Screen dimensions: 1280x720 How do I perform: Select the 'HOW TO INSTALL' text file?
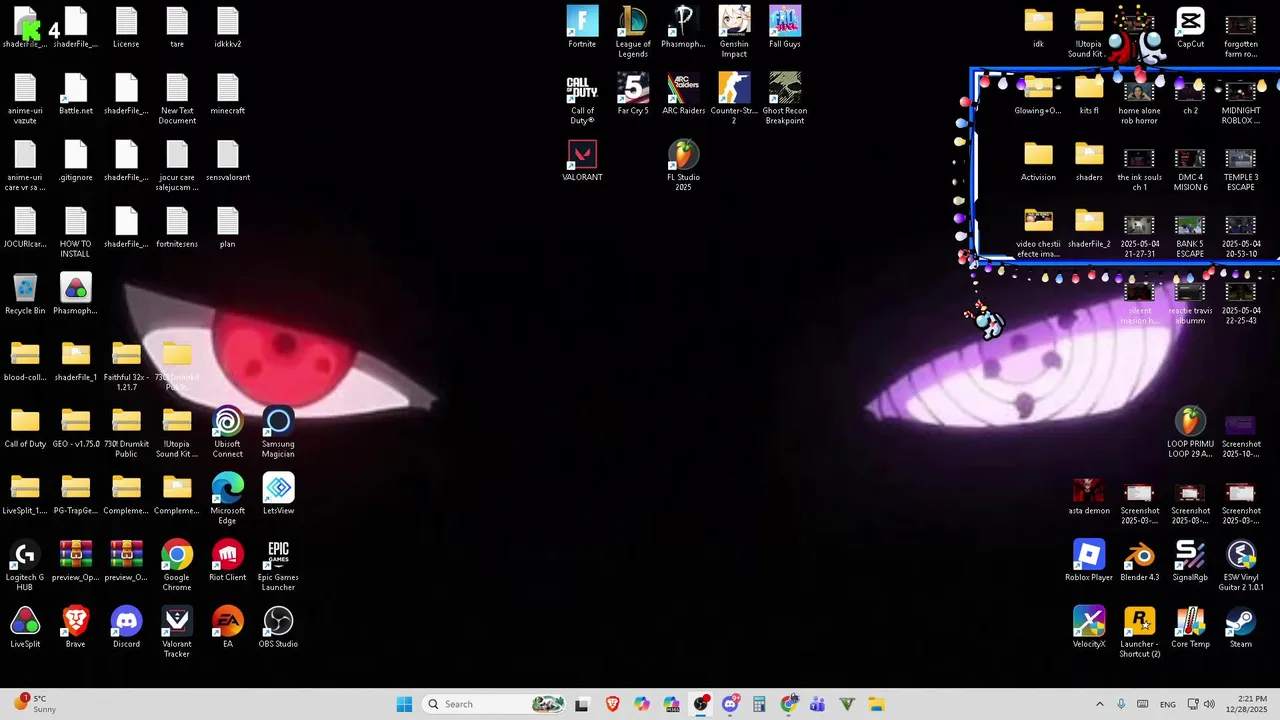[x=76, y=233]
